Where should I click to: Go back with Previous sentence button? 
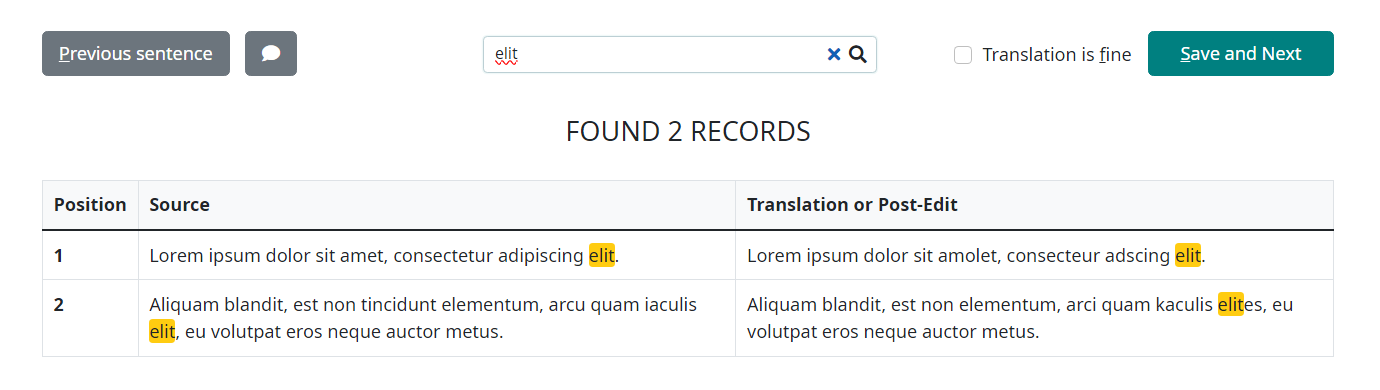click(136, 54)
